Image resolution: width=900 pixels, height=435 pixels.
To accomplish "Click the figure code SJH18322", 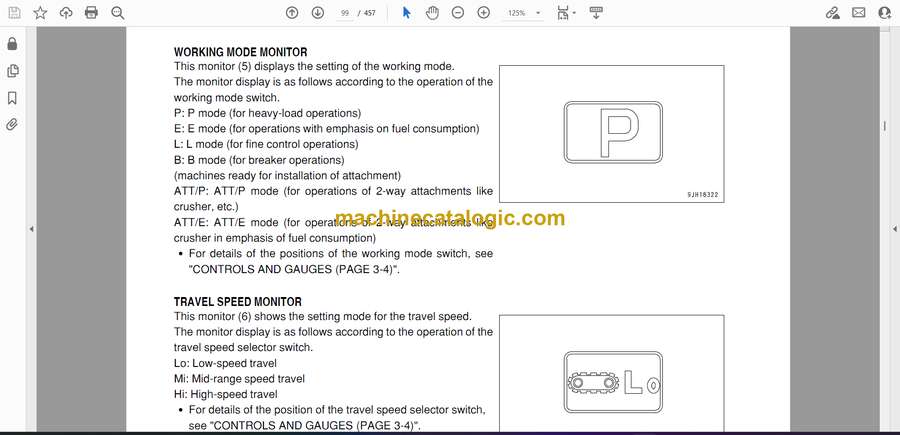I will 703,195.
